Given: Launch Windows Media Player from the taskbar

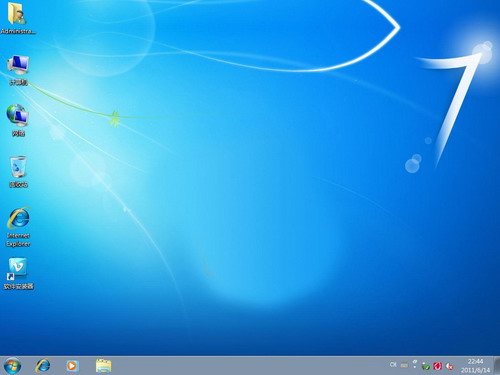Looking at the screenshot, I should [72, 366].
